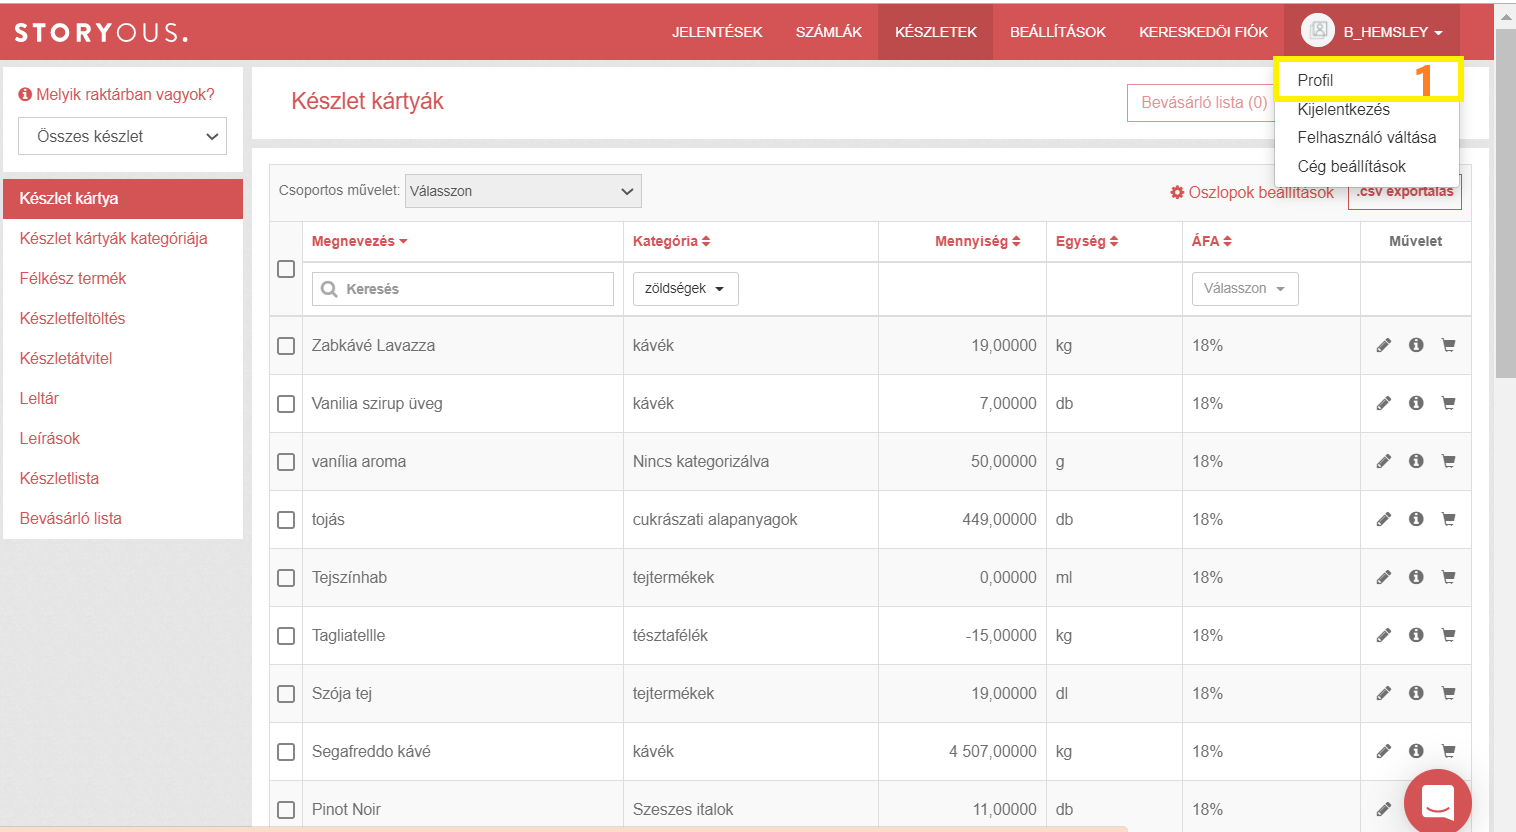Select the Segafreddo kávé checkbox
Viewport: 1516px width, 832px height.
[286, 752]
